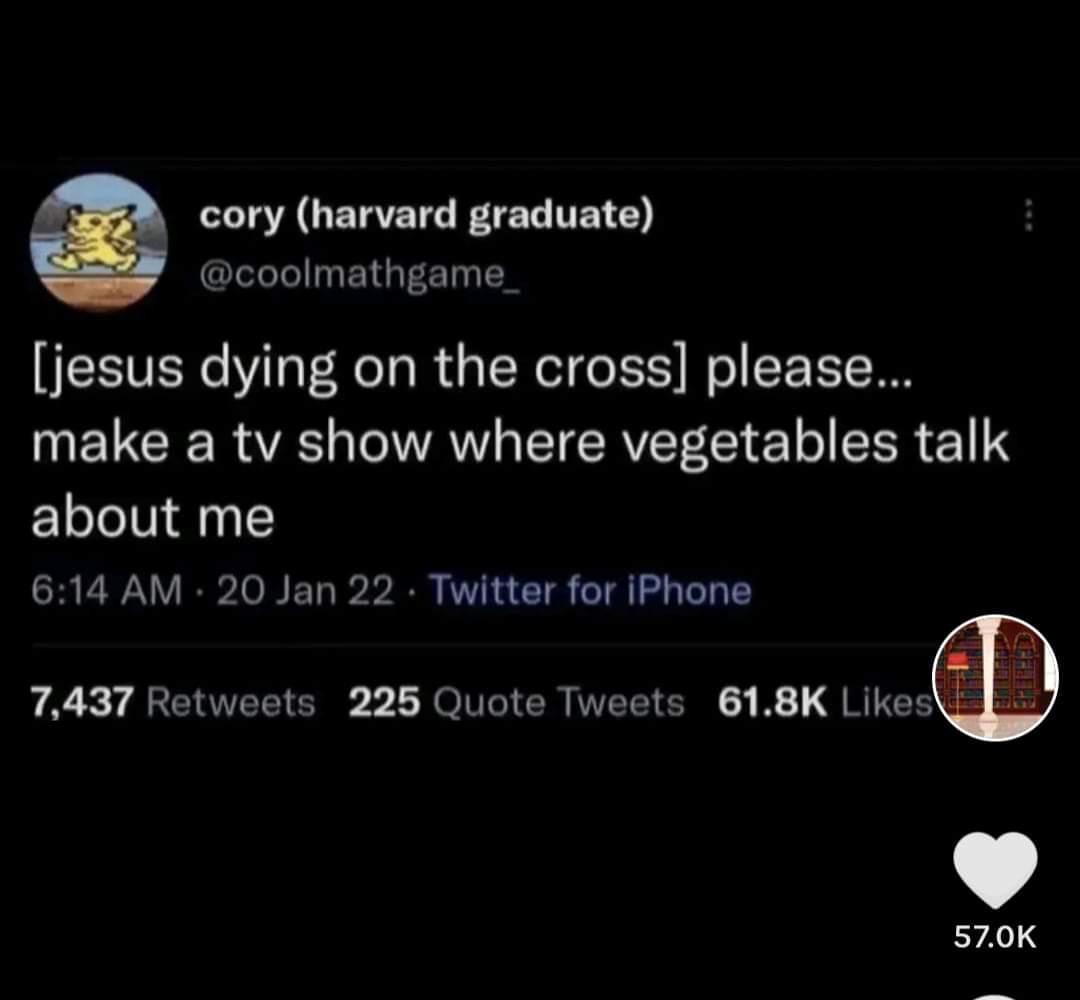
Task: View the 7,437 Retweets list
Action: [x=173, y=703]
